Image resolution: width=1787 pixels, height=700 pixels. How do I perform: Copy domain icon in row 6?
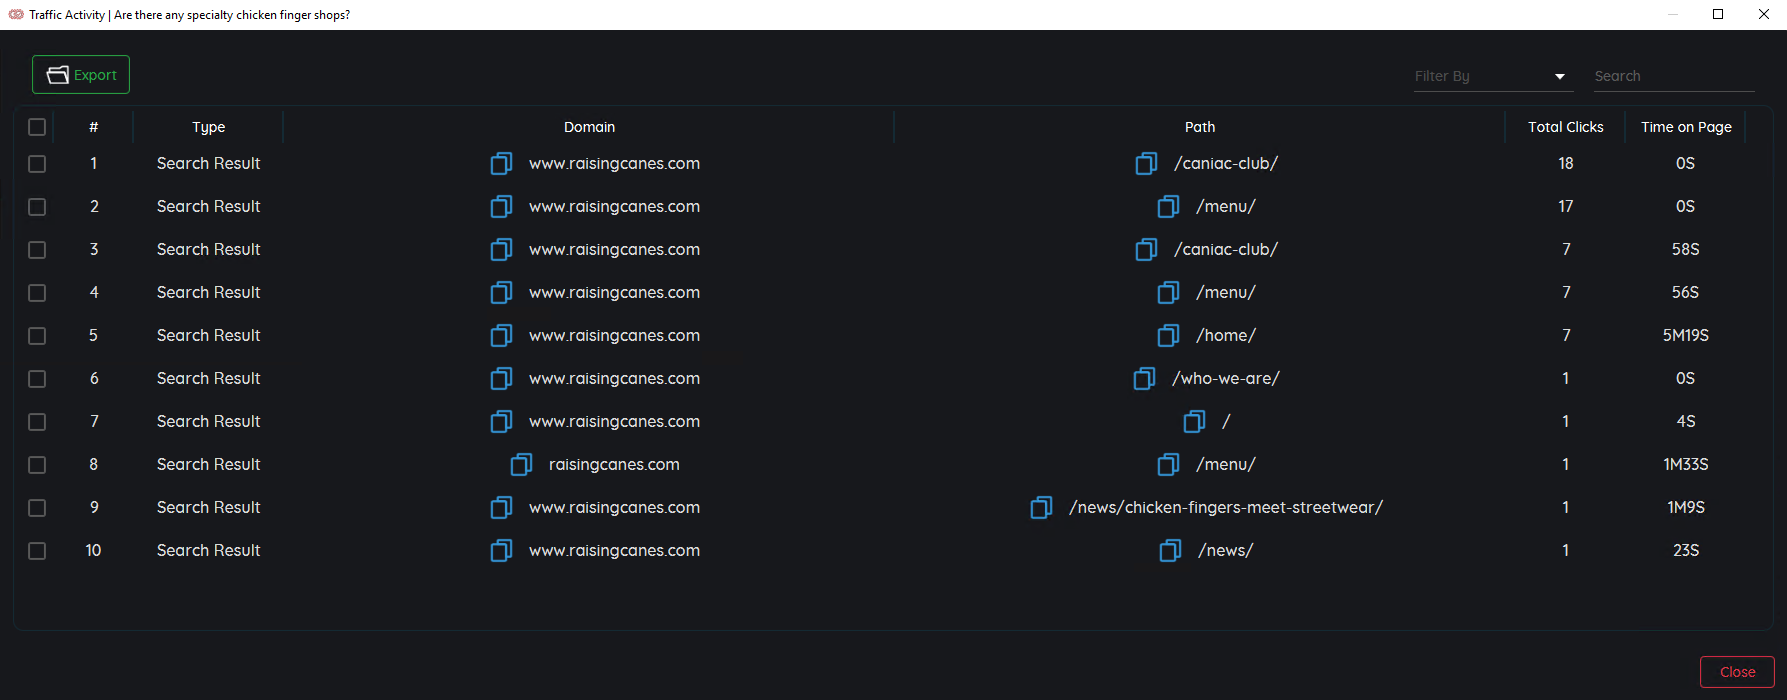[501, 378]
